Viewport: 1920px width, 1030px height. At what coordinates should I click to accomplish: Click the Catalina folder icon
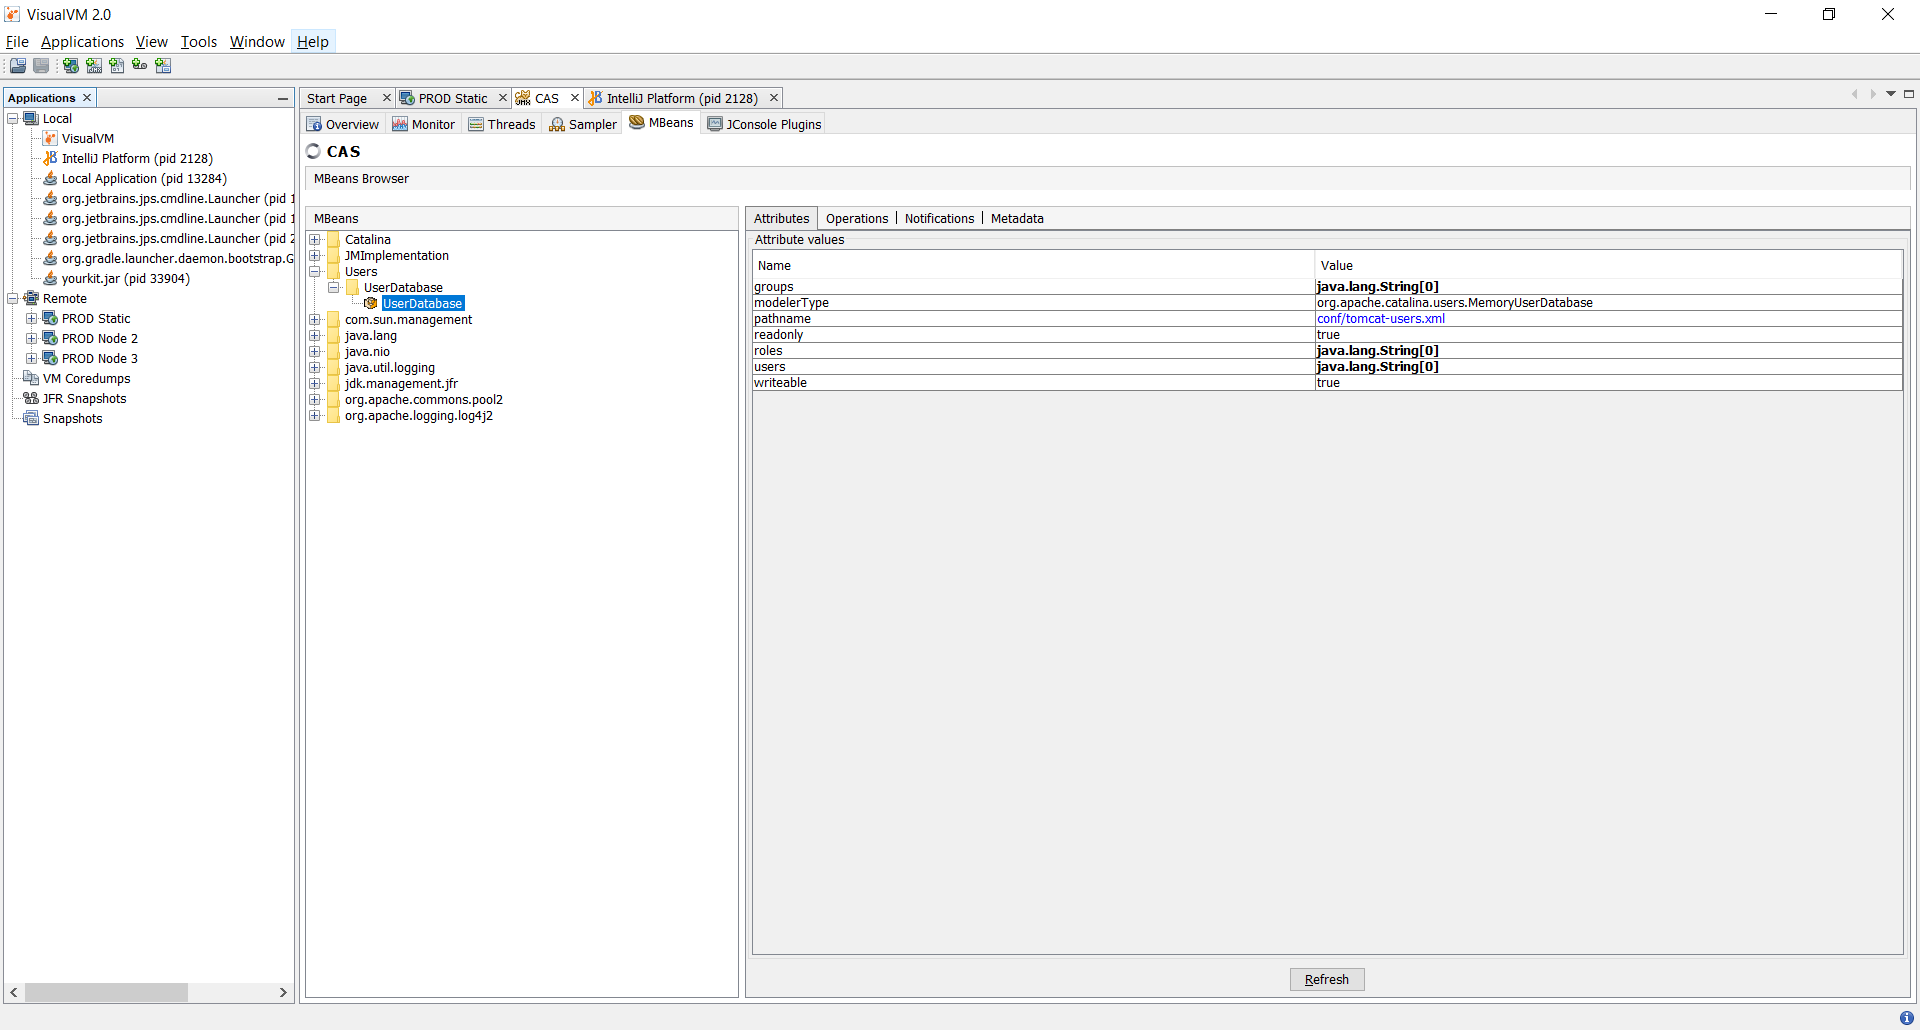(x=334, y=240)
